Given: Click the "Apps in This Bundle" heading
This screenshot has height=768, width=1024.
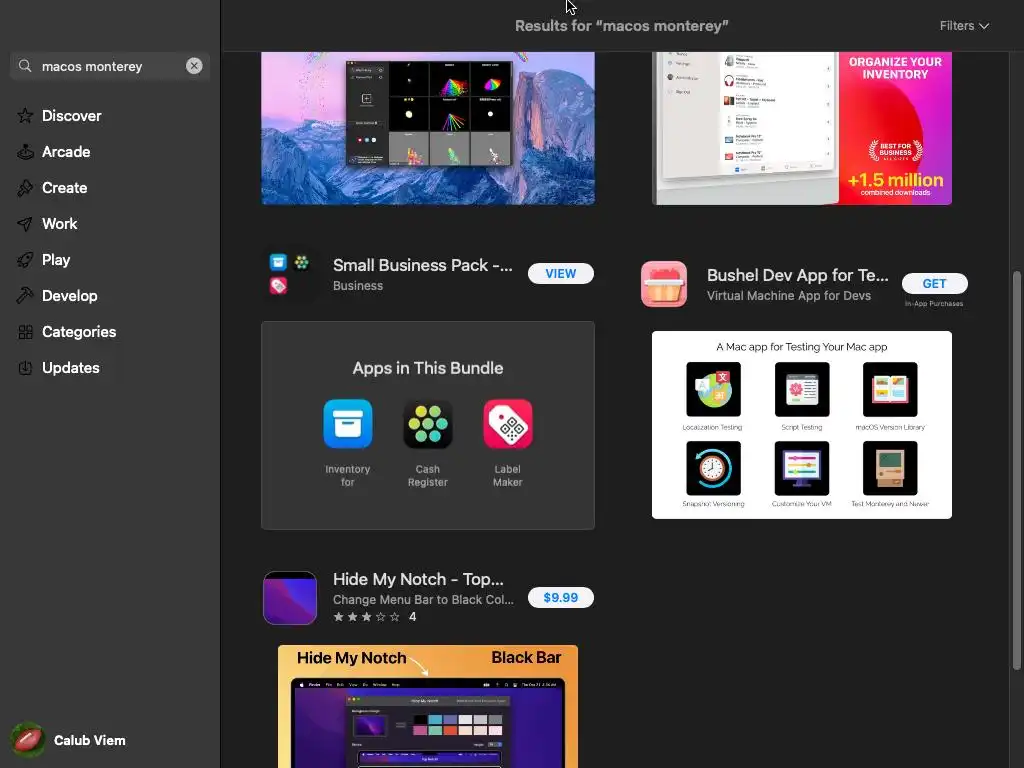Looking at the screenshot, I should pyautogui.click(x=428, y=368).
